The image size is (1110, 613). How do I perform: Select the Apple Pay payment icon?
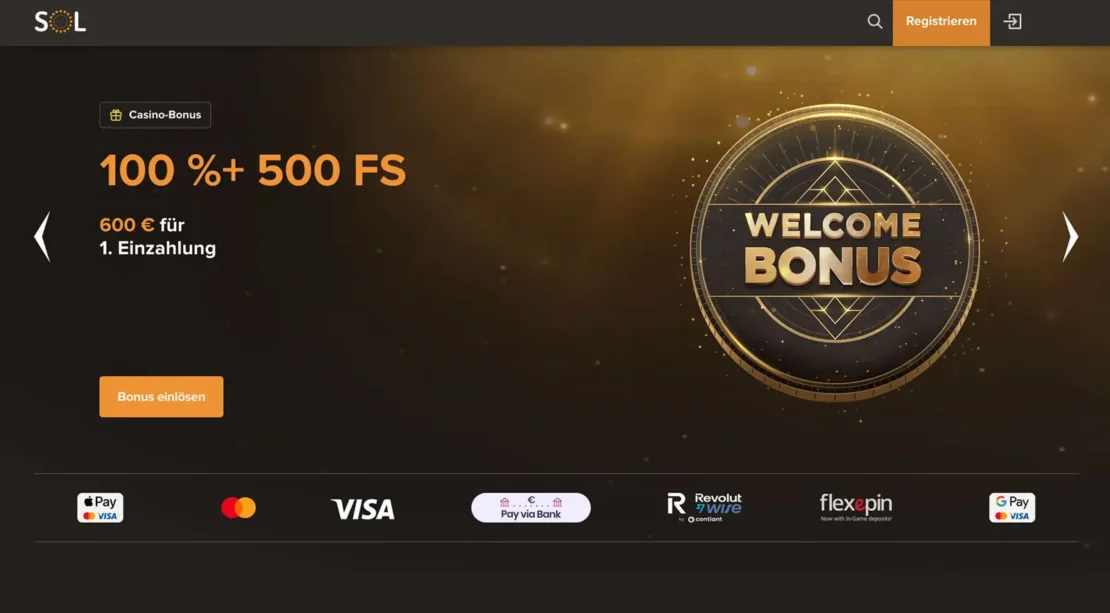100,508
